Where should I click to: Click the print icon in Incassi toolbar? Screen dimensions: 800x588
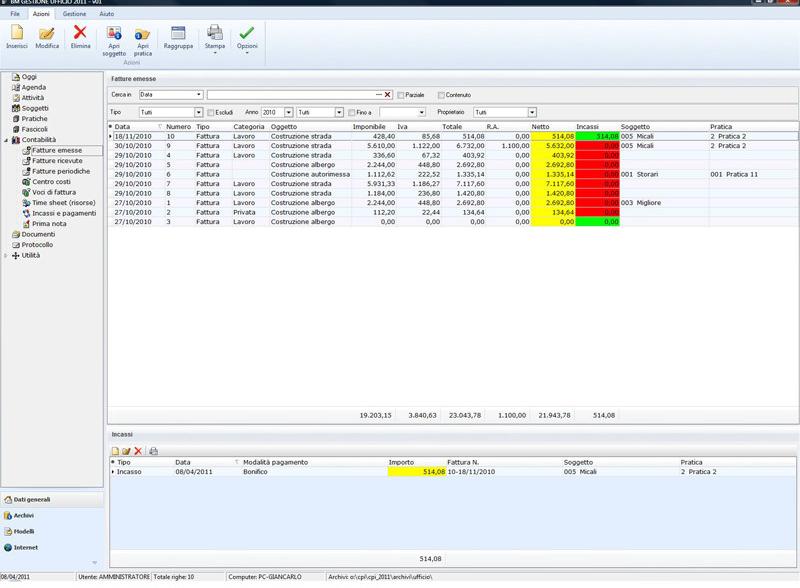point(154,451)
